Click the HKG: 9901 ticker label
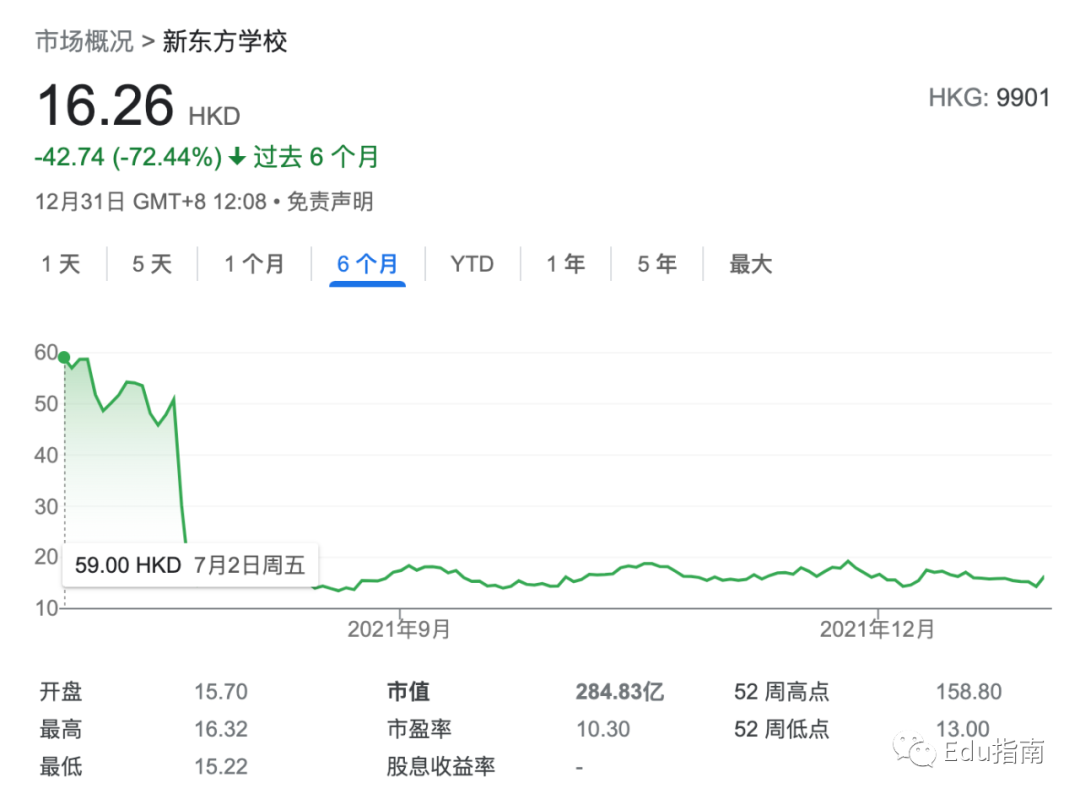Image resolution: width=1080 pixels, height=799 pixels. pos(989,98)
